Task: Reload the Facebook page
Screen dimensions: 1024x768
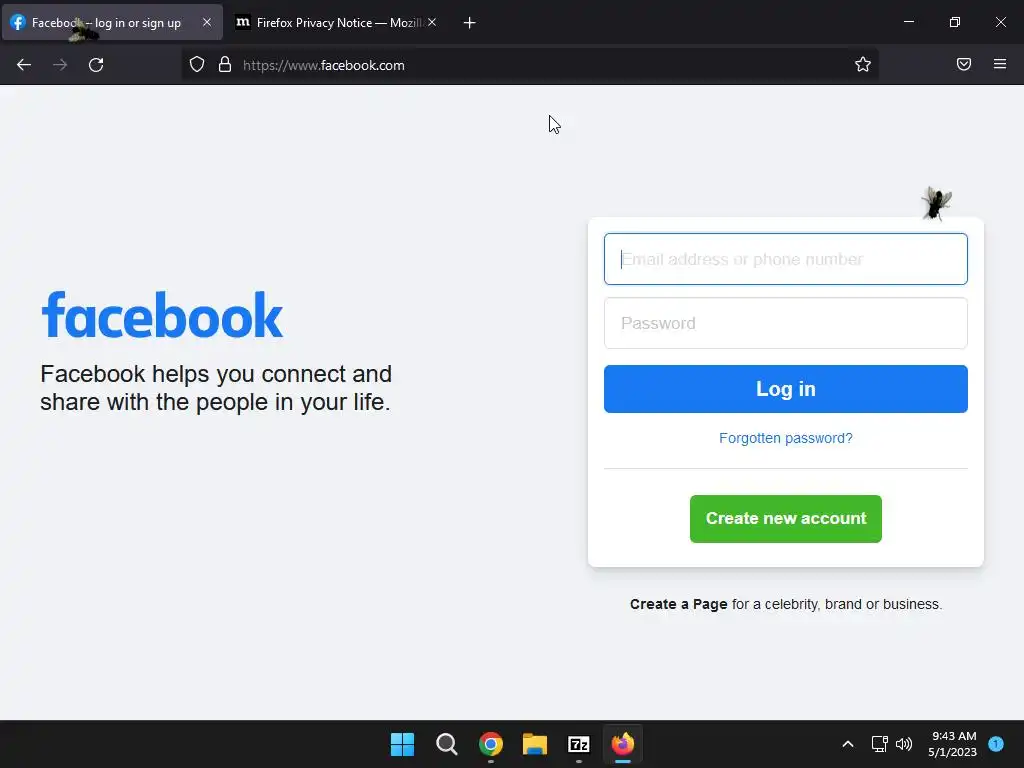Action: click(96, 65)
